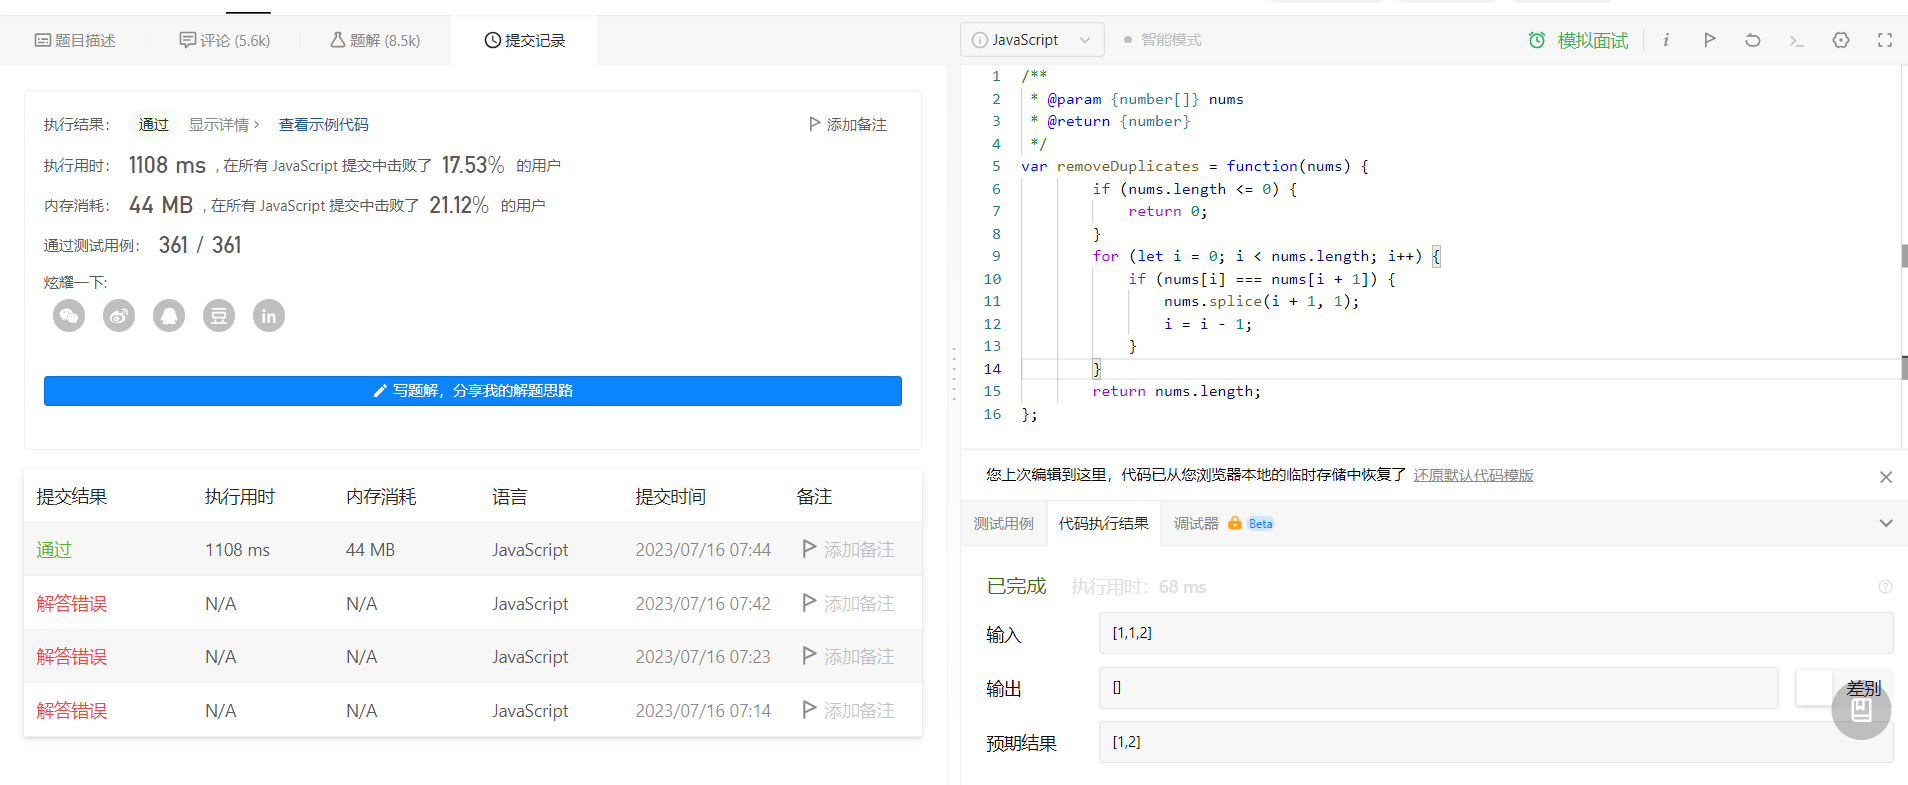1908x785 pixels.
Task: Open the 调试器 Beta tab
Action: (1224, 523)
